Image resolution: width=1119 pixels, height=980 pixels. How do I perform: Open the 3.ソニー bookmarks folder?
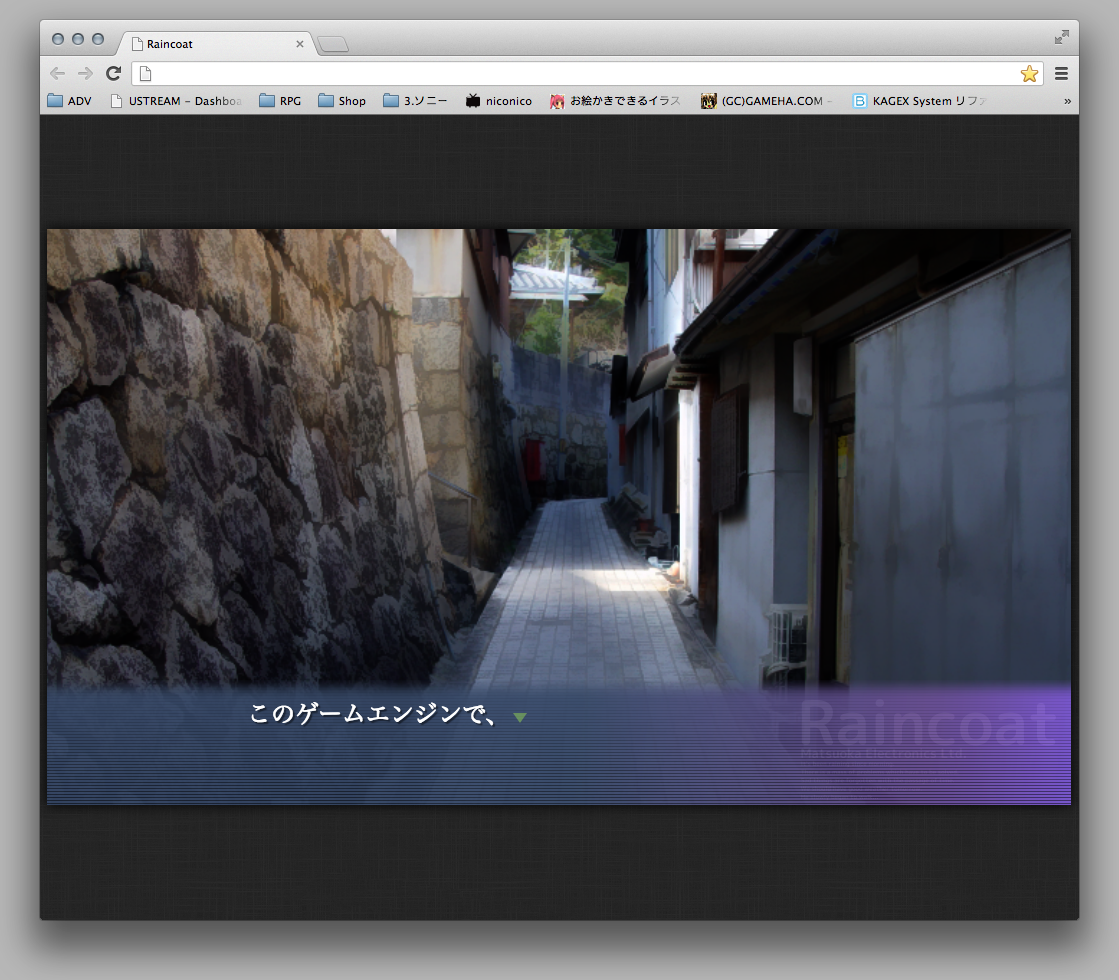(x=415, y=101)
